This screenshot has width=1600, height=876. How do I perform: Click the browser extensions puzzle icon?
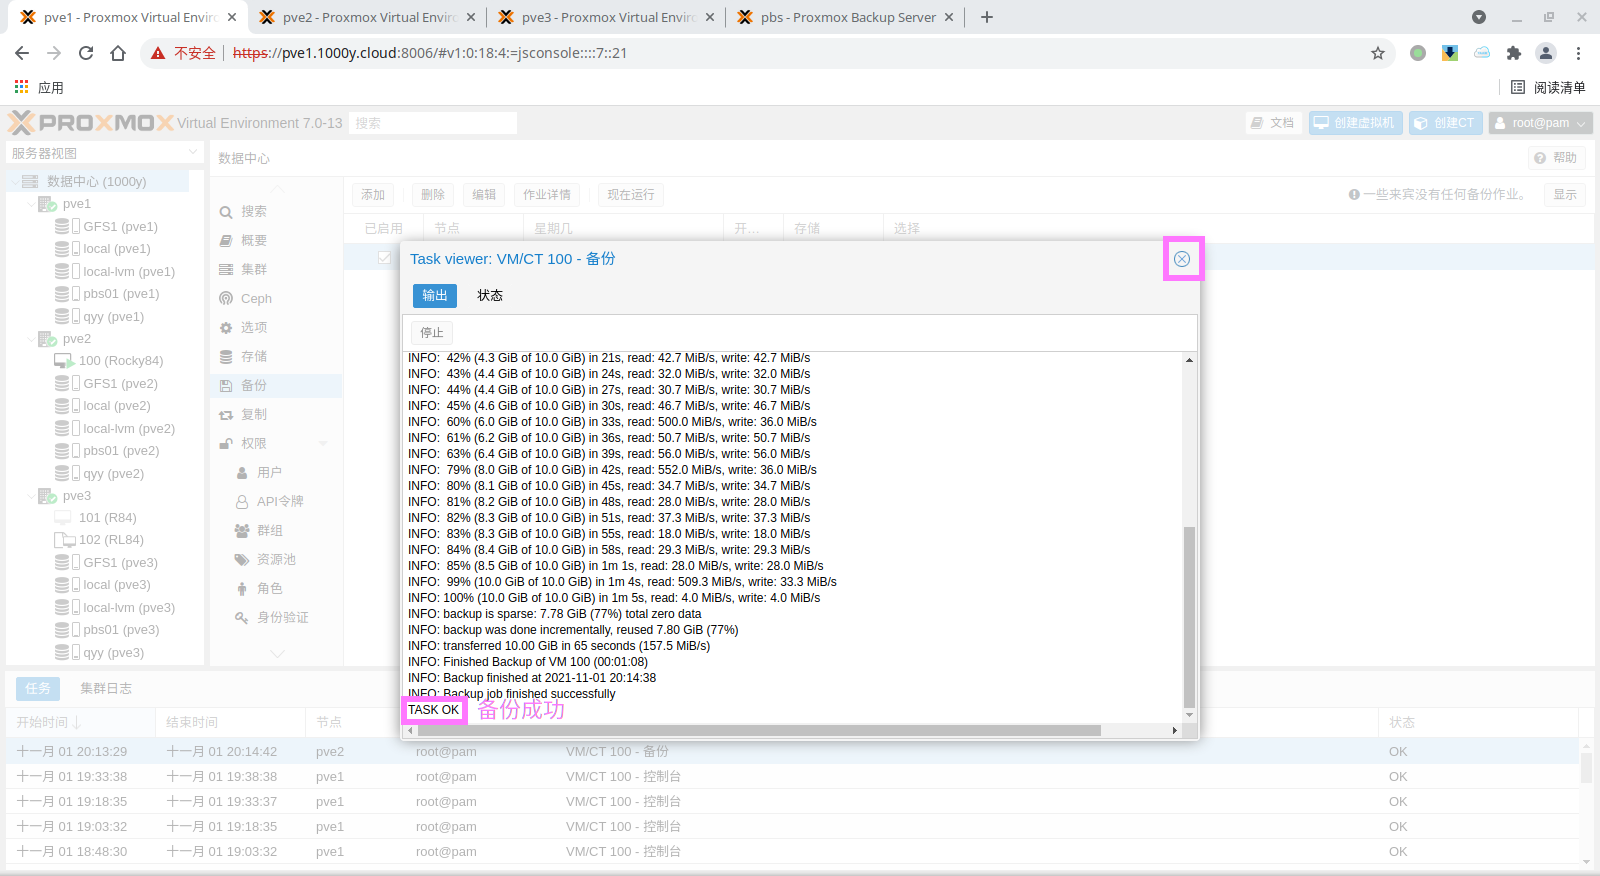click(1513, 53)
